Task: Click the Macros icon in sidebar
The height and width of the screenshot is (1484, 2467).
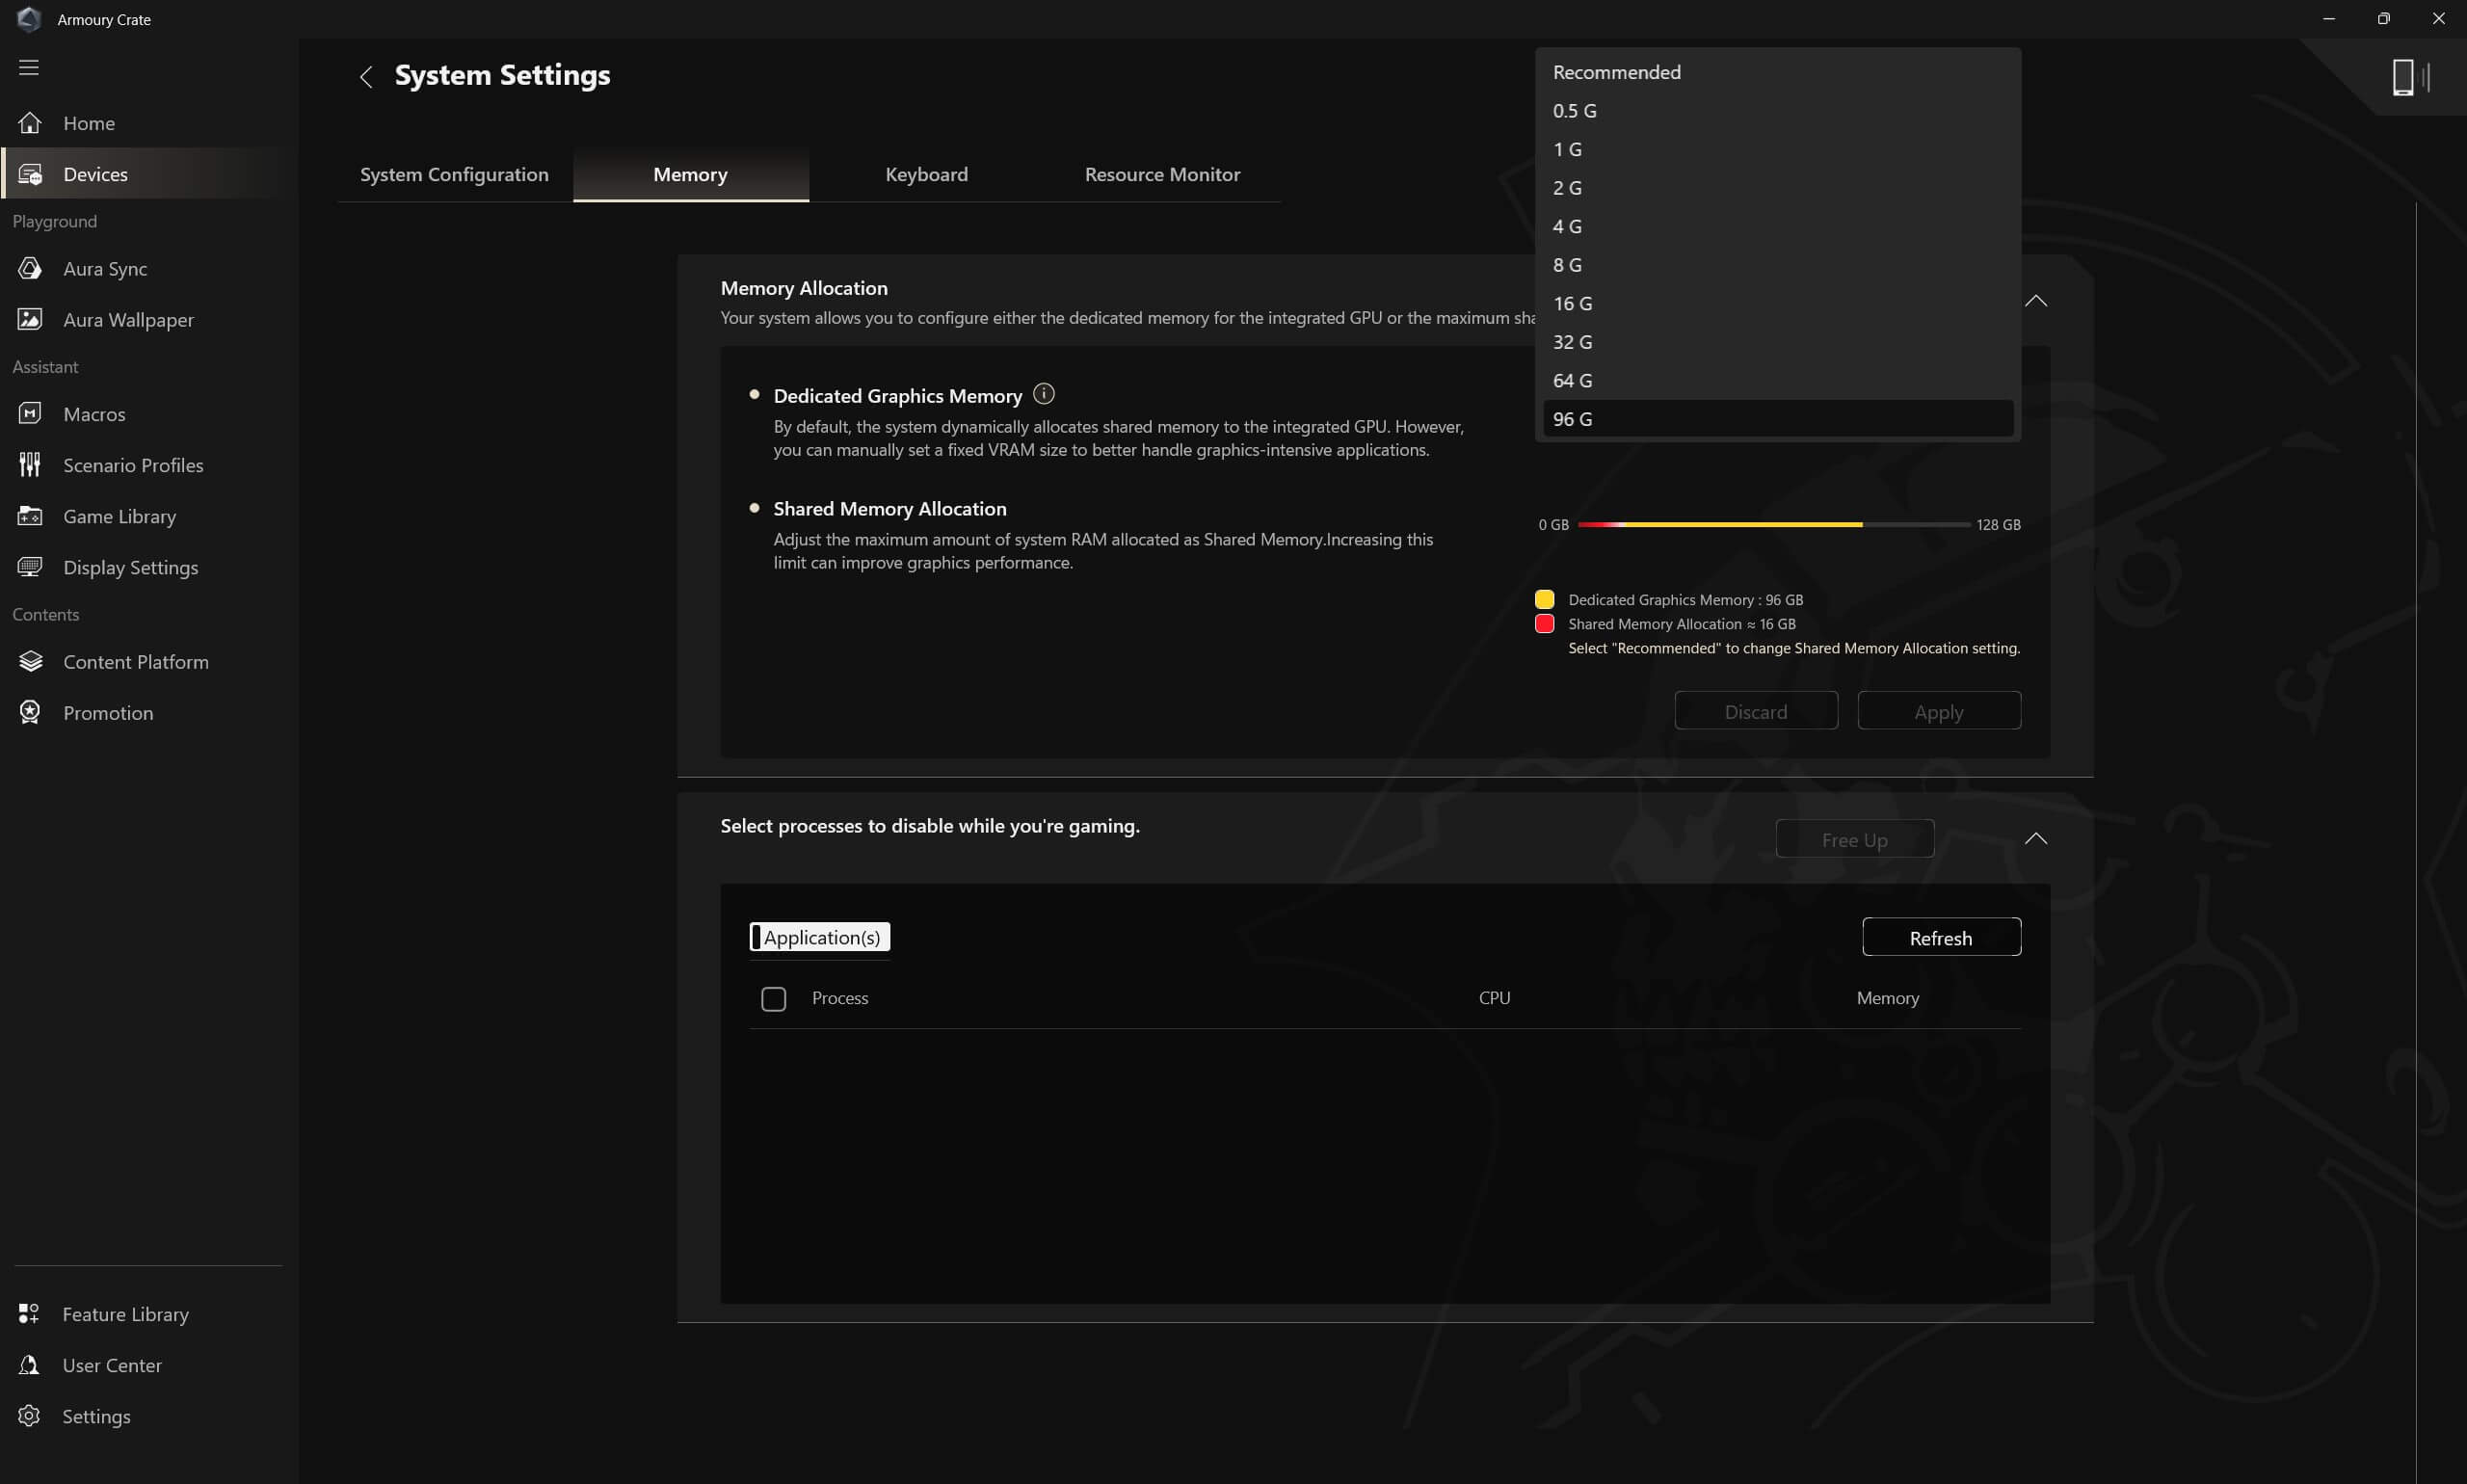Action: [30, 413]
